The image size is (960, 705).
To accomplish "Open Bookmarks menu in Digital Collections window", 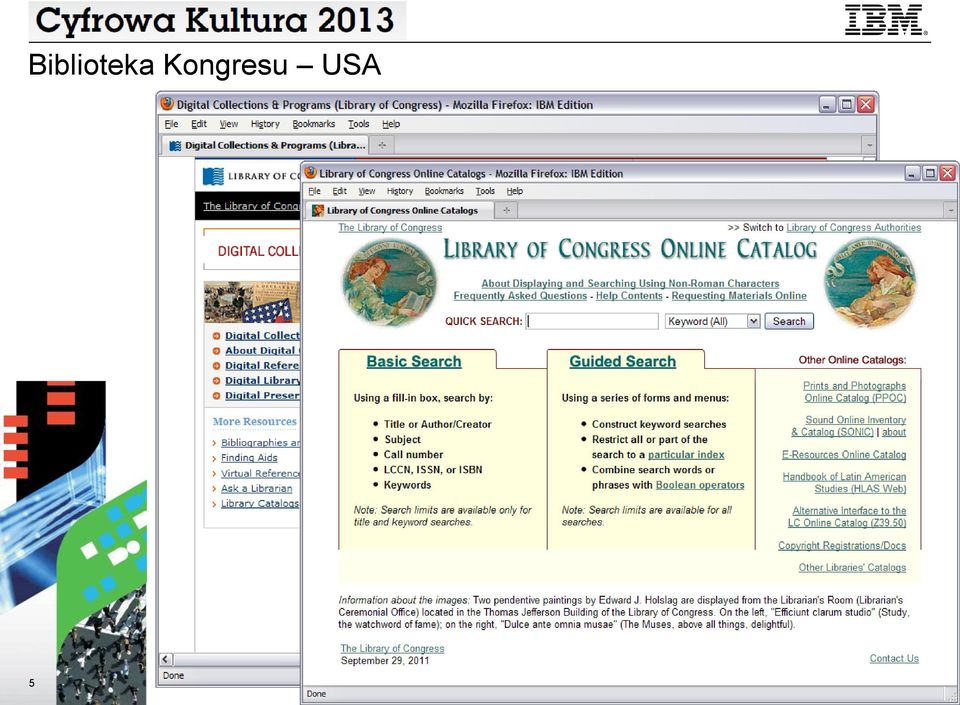I will [313, 124].
